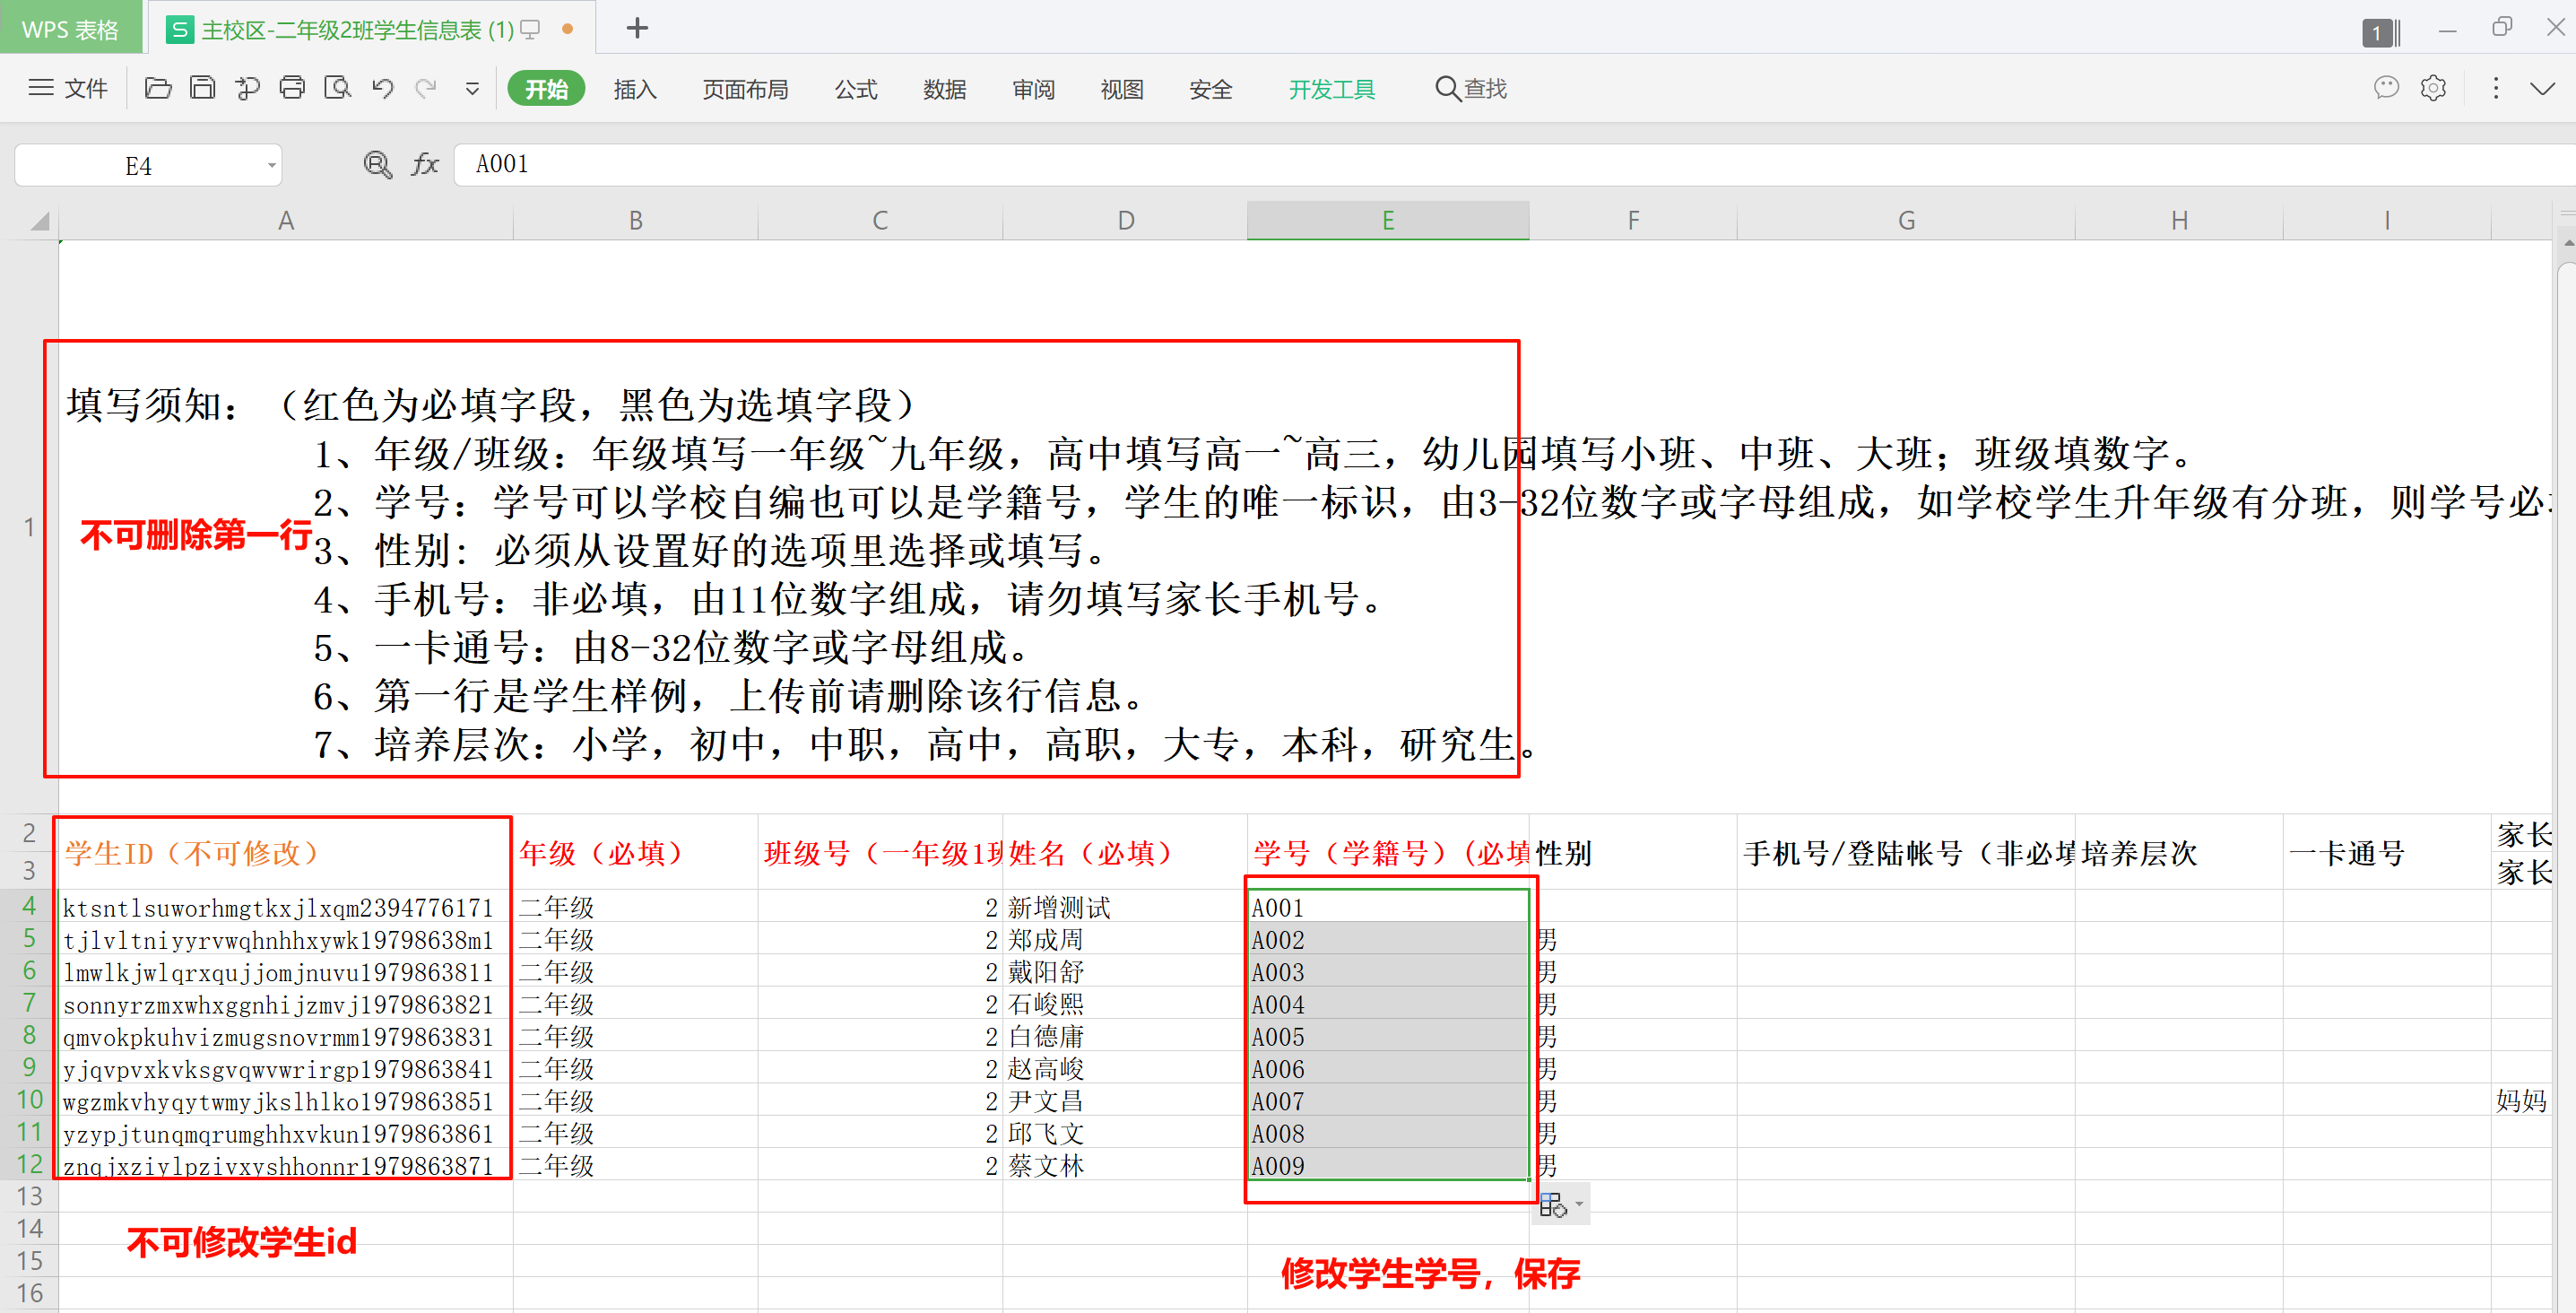Viewport: 2576px width, 1313px height.
Task: Select the 页面布局 ribbon tab
Action: coord(745,89)
